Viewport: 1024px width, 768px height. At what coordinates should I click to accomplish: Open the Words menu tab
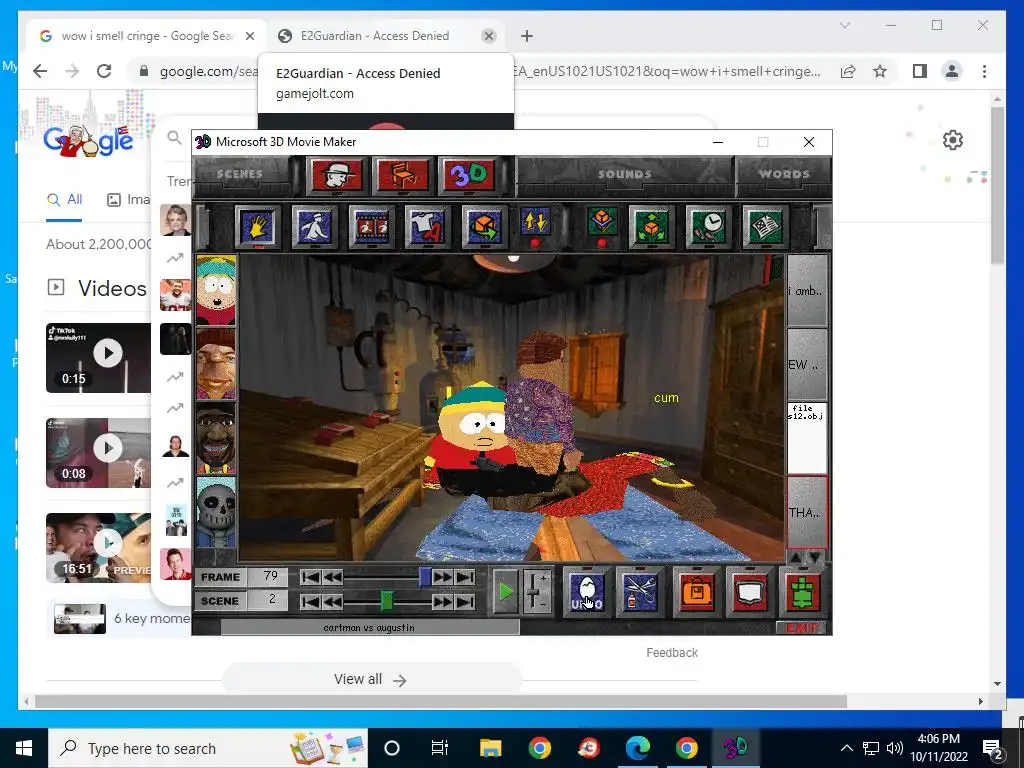coord(784,174)
